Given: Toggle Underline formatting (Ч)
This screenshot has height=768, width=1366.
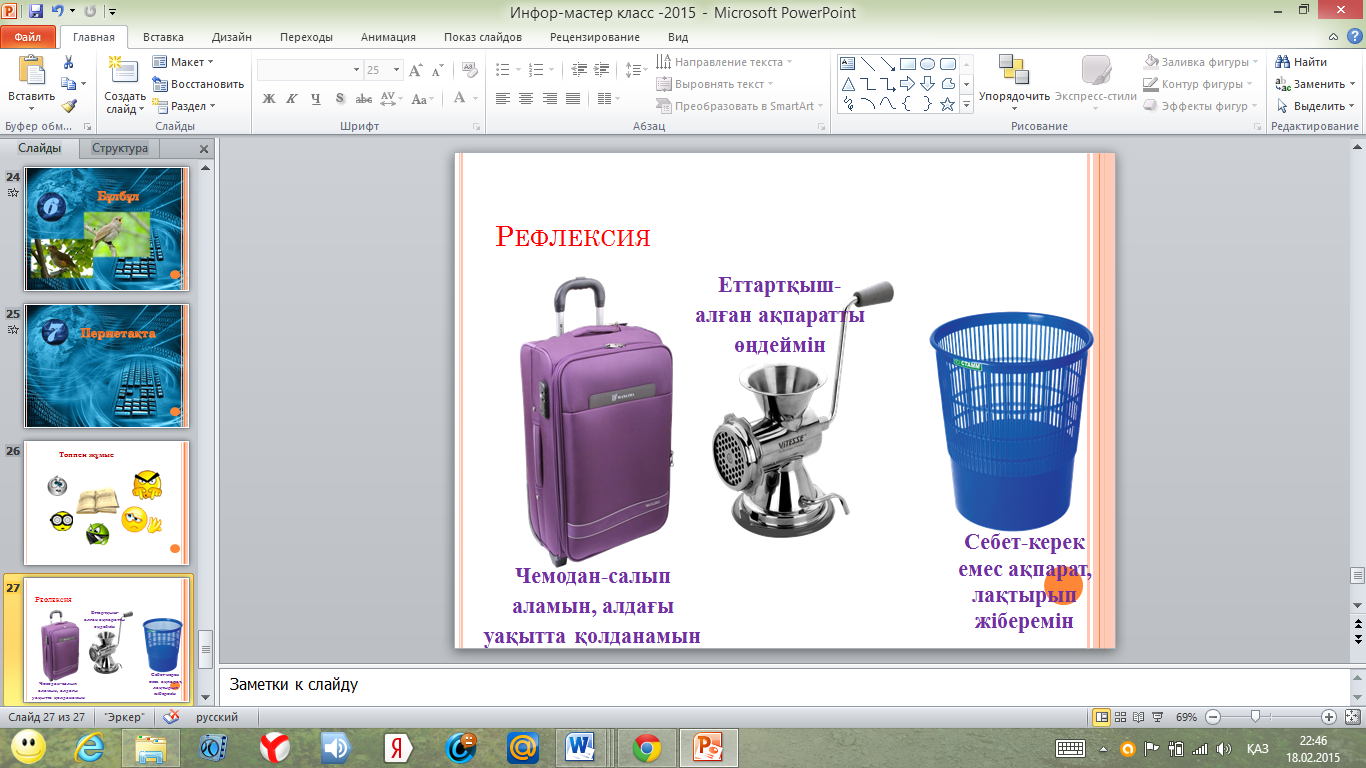Looking at the screenshot, I should (x=316, y=99).
